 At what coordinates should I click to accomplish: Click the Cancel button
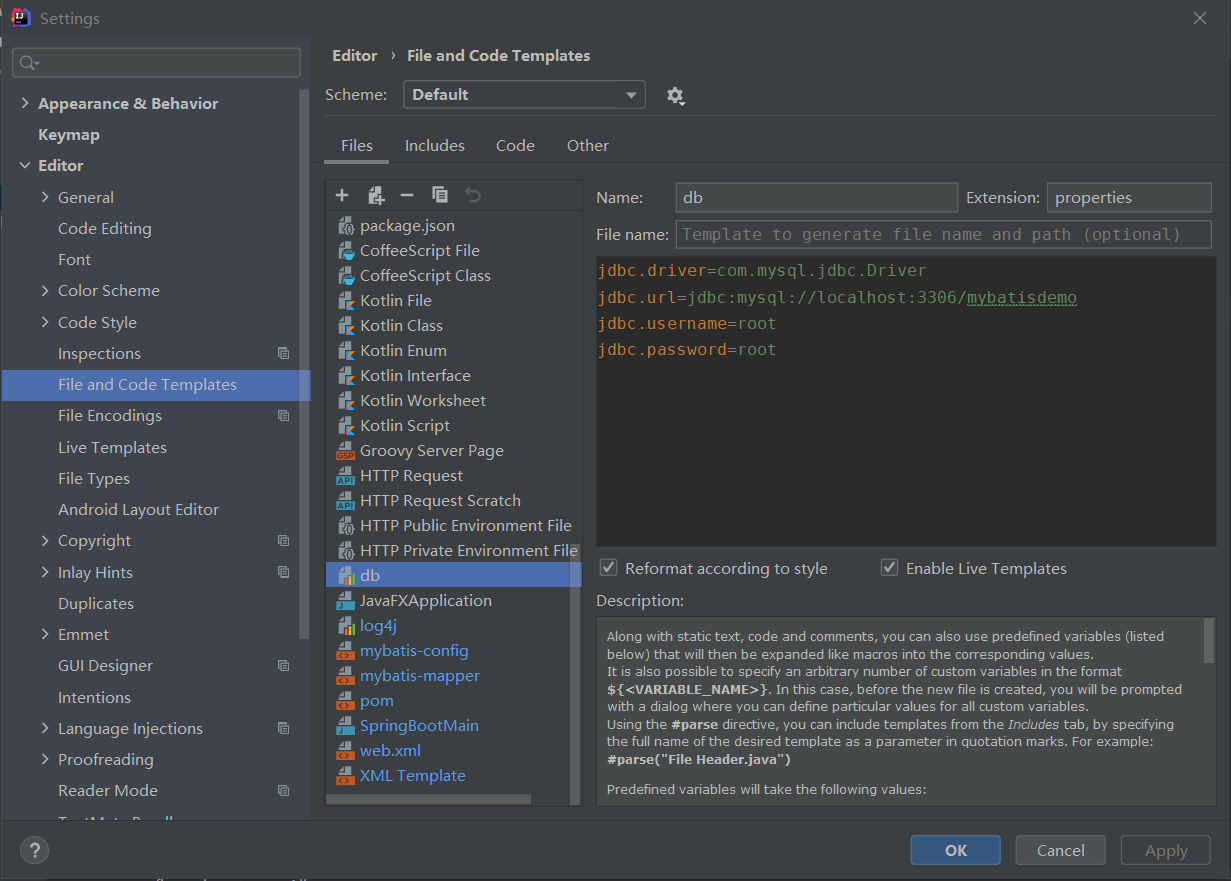coord(1061,850)
